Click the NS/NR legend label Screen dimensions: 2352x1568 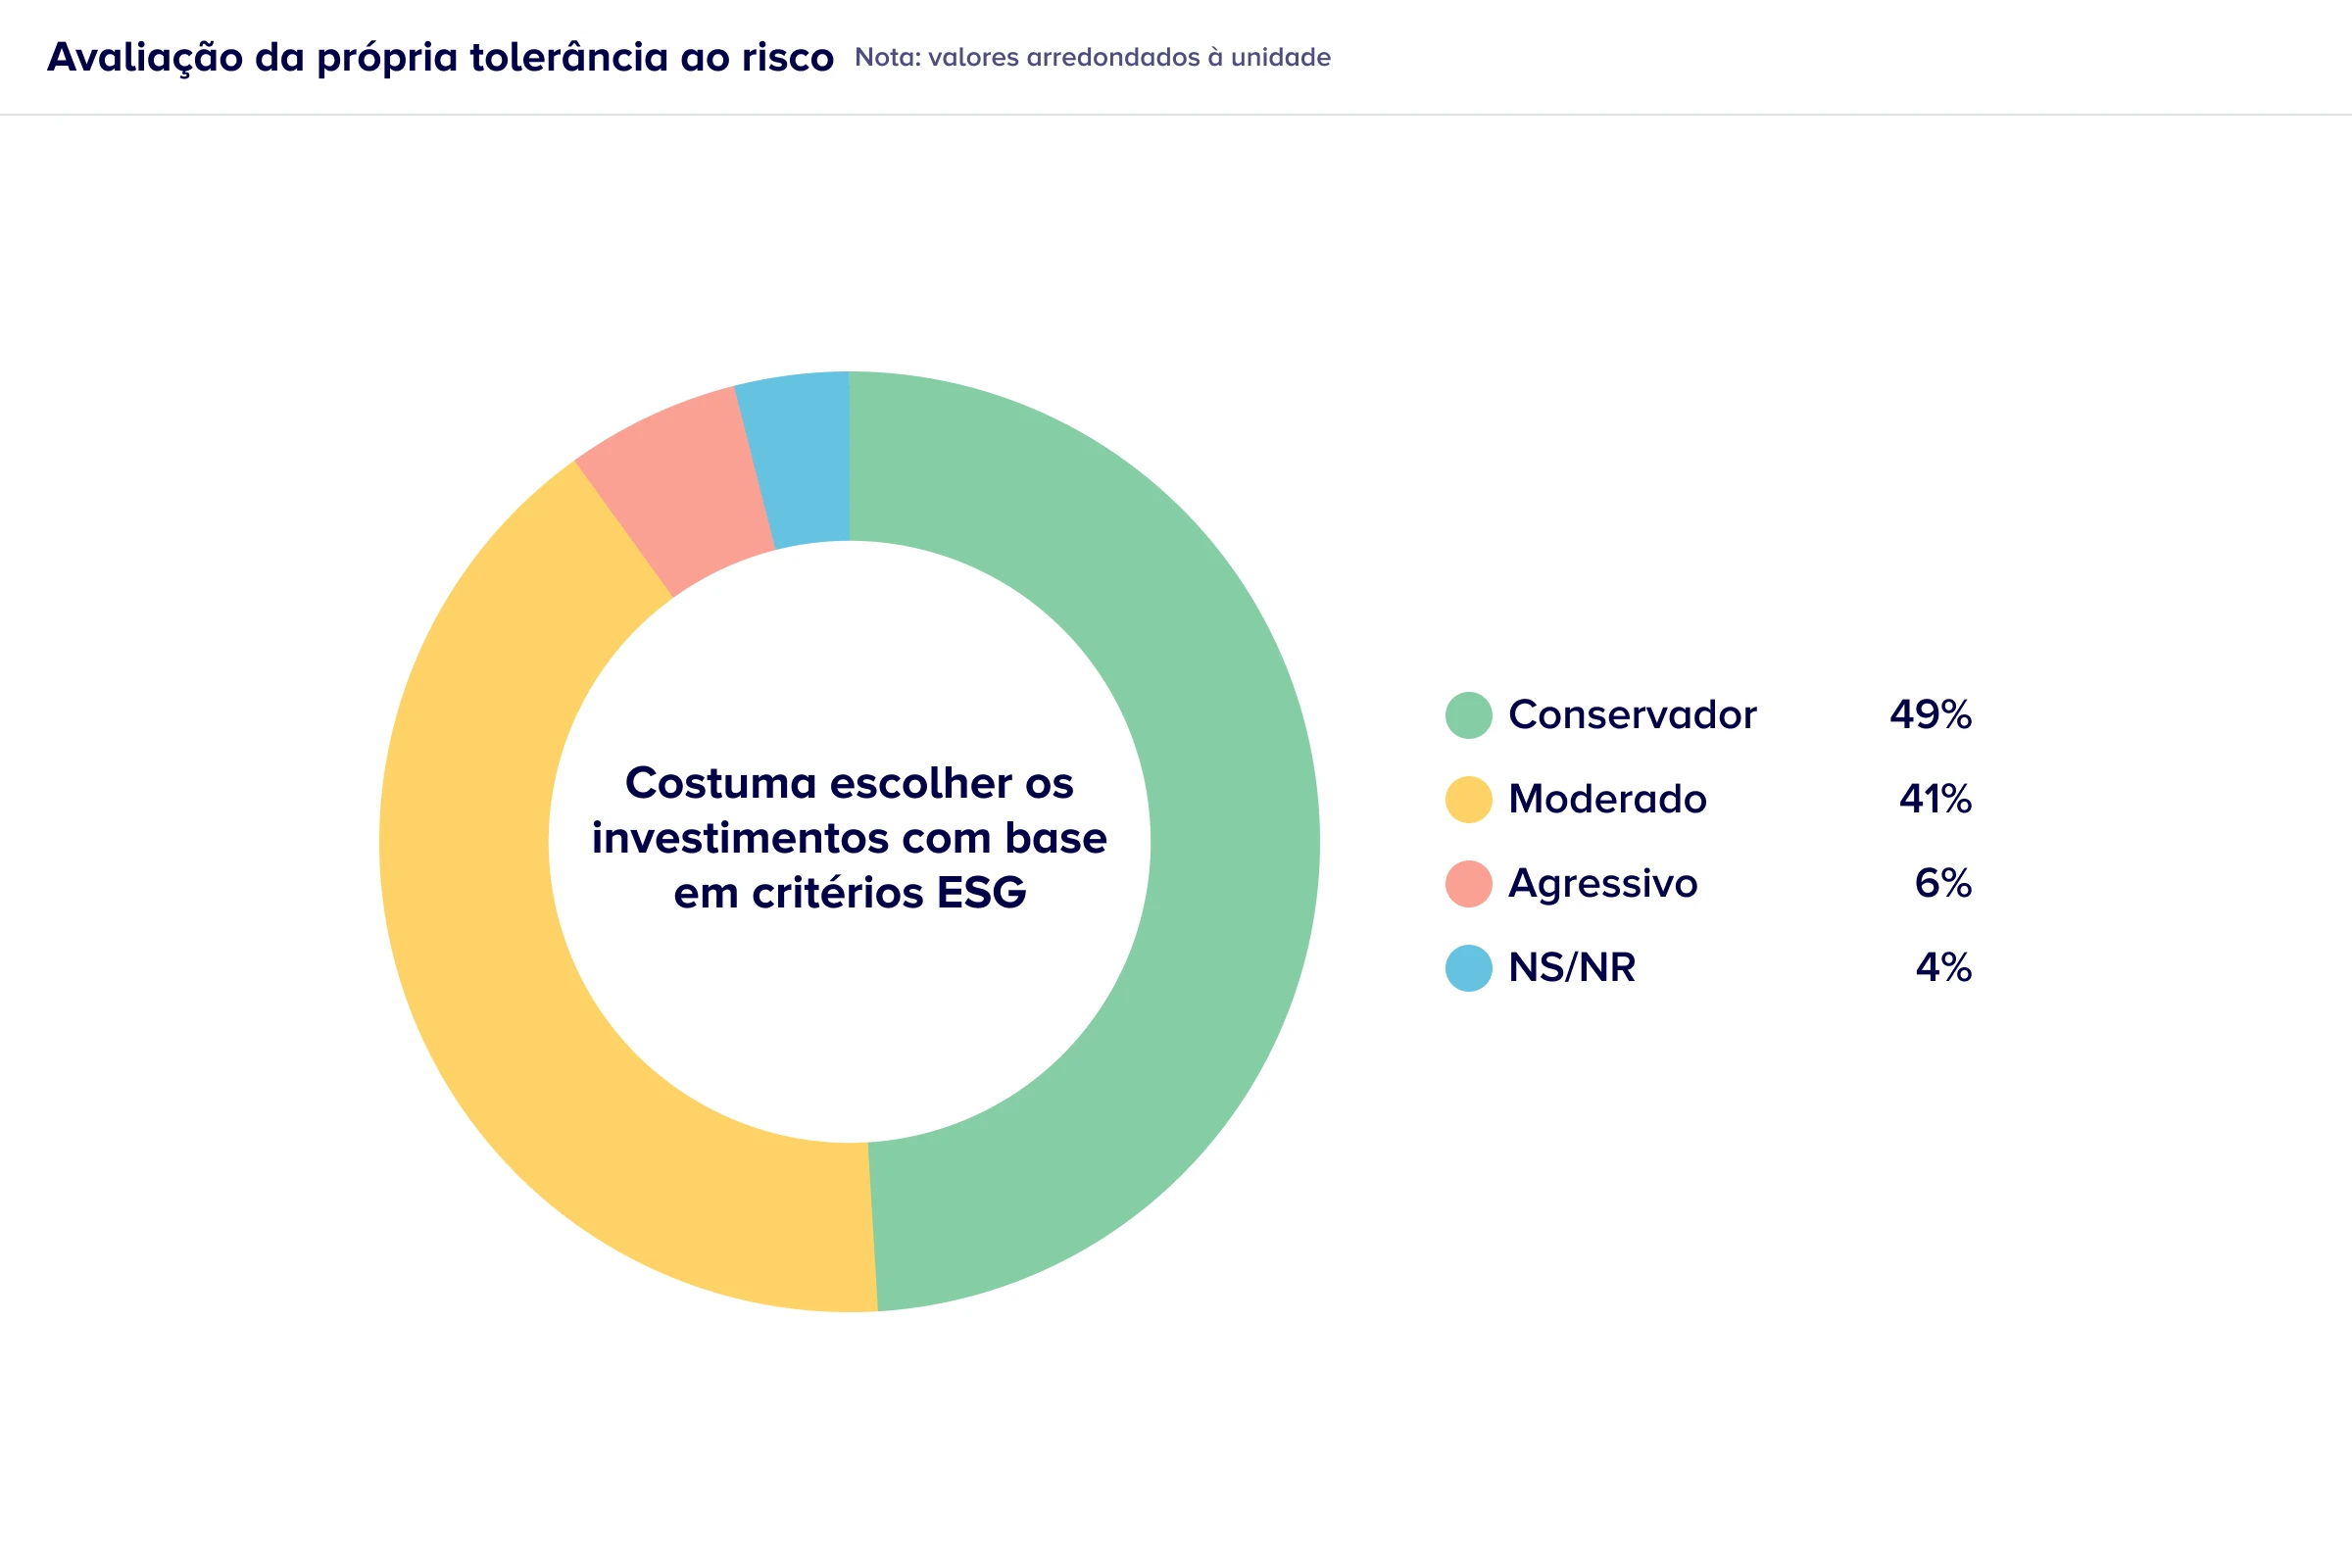pos(1571,967)
